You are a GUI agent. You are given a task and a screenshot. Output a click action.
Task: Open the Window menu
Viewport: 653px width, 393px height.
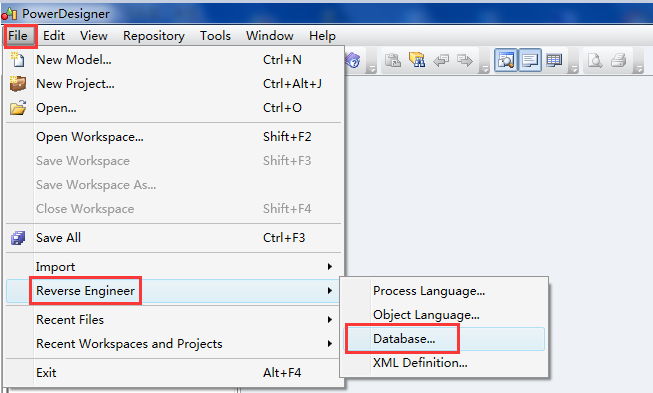click(x=269, y=36)
